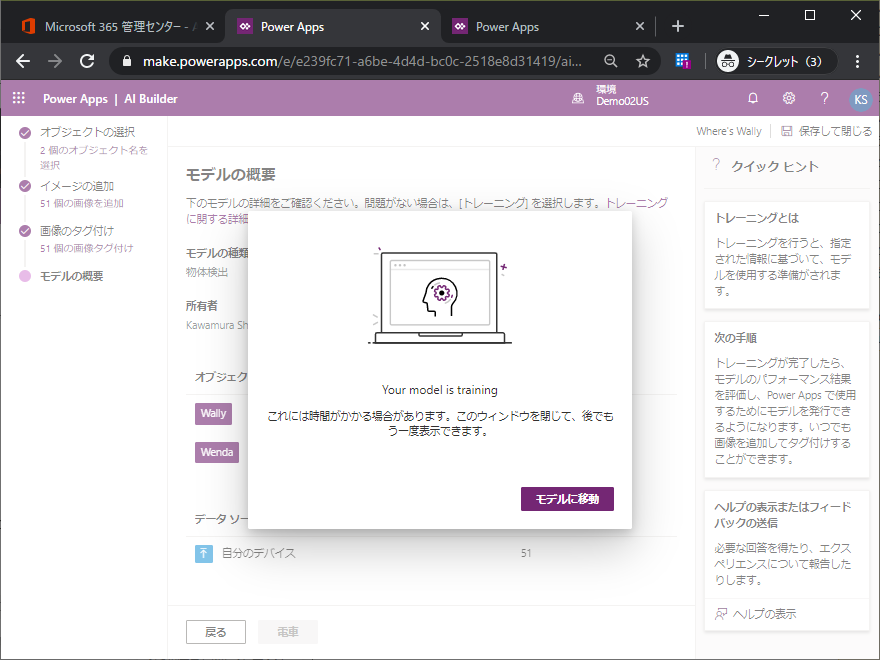This screenshot has width=880, height=660.
Task: Click the checkmark icon for イメージの追加
Action: 25,186
